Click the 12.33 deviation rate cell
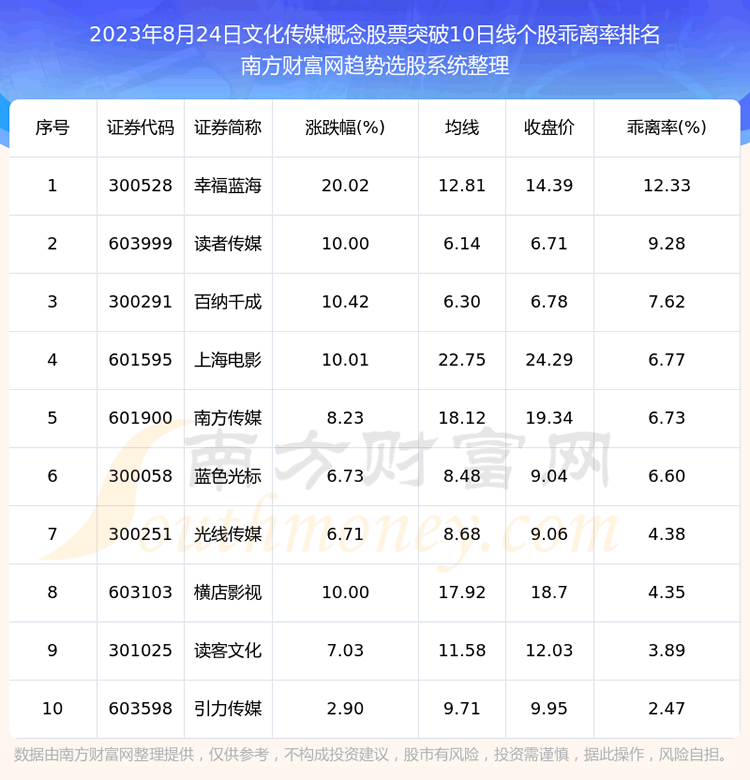Screen dimensions: 750x780 666,186
